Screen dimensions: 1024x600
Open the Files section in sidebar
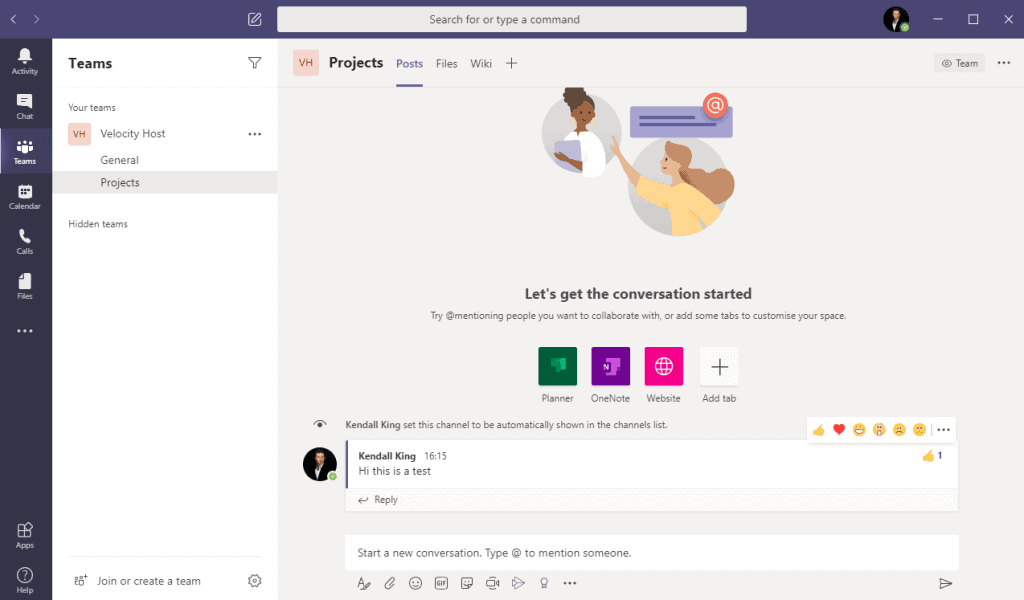coord(25,287)
